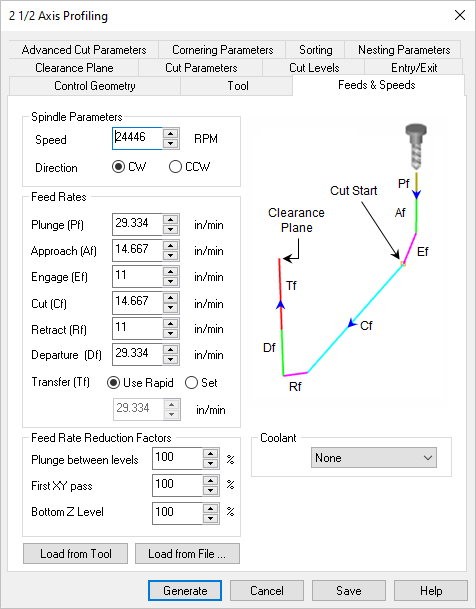The height and width of the screenshot is (609, 476).
Task: Open the Nesting Parameters tab
Action: 403,50
